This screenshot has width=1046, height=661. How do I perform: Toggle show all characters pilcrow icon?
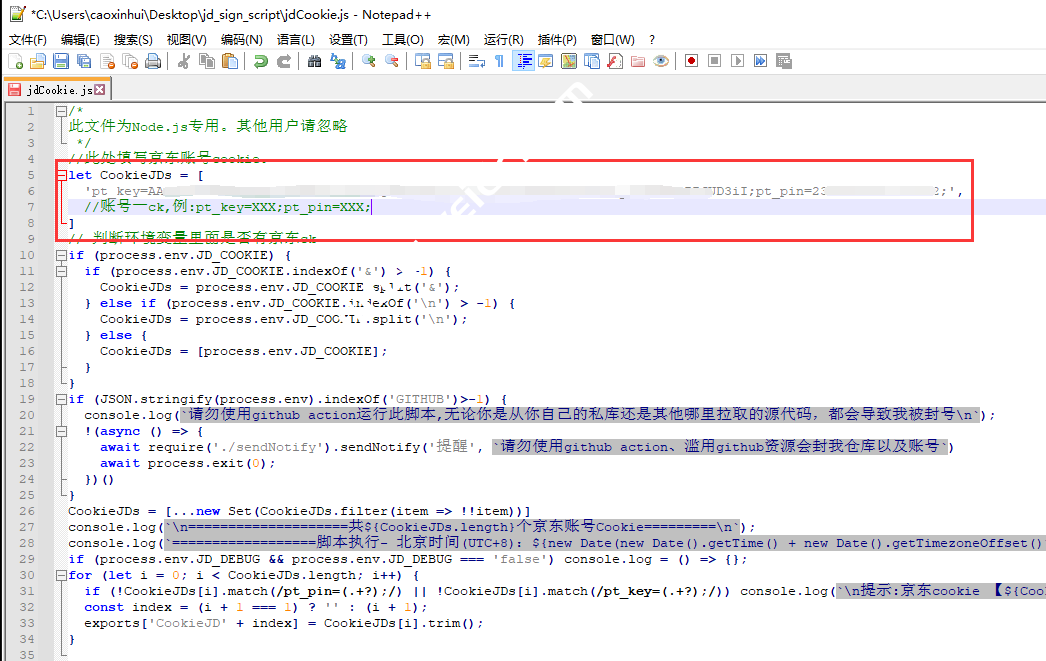click(500, 62)
